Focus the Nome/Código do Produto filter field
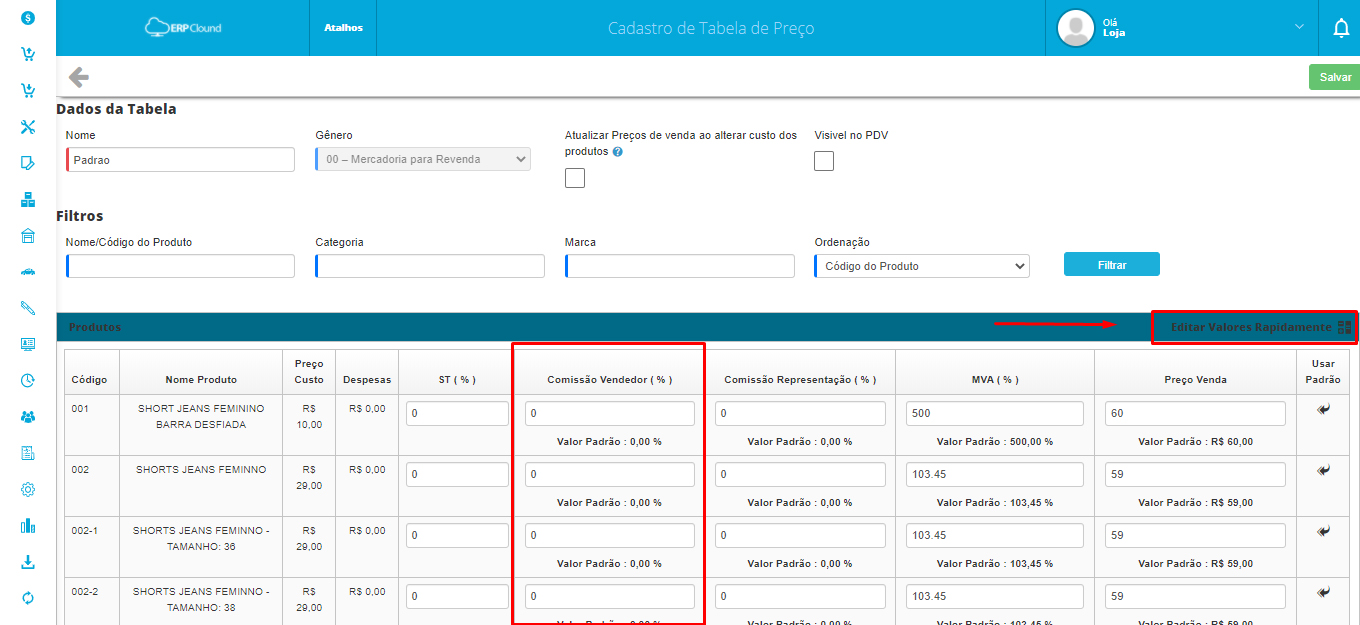 point(180,266)
